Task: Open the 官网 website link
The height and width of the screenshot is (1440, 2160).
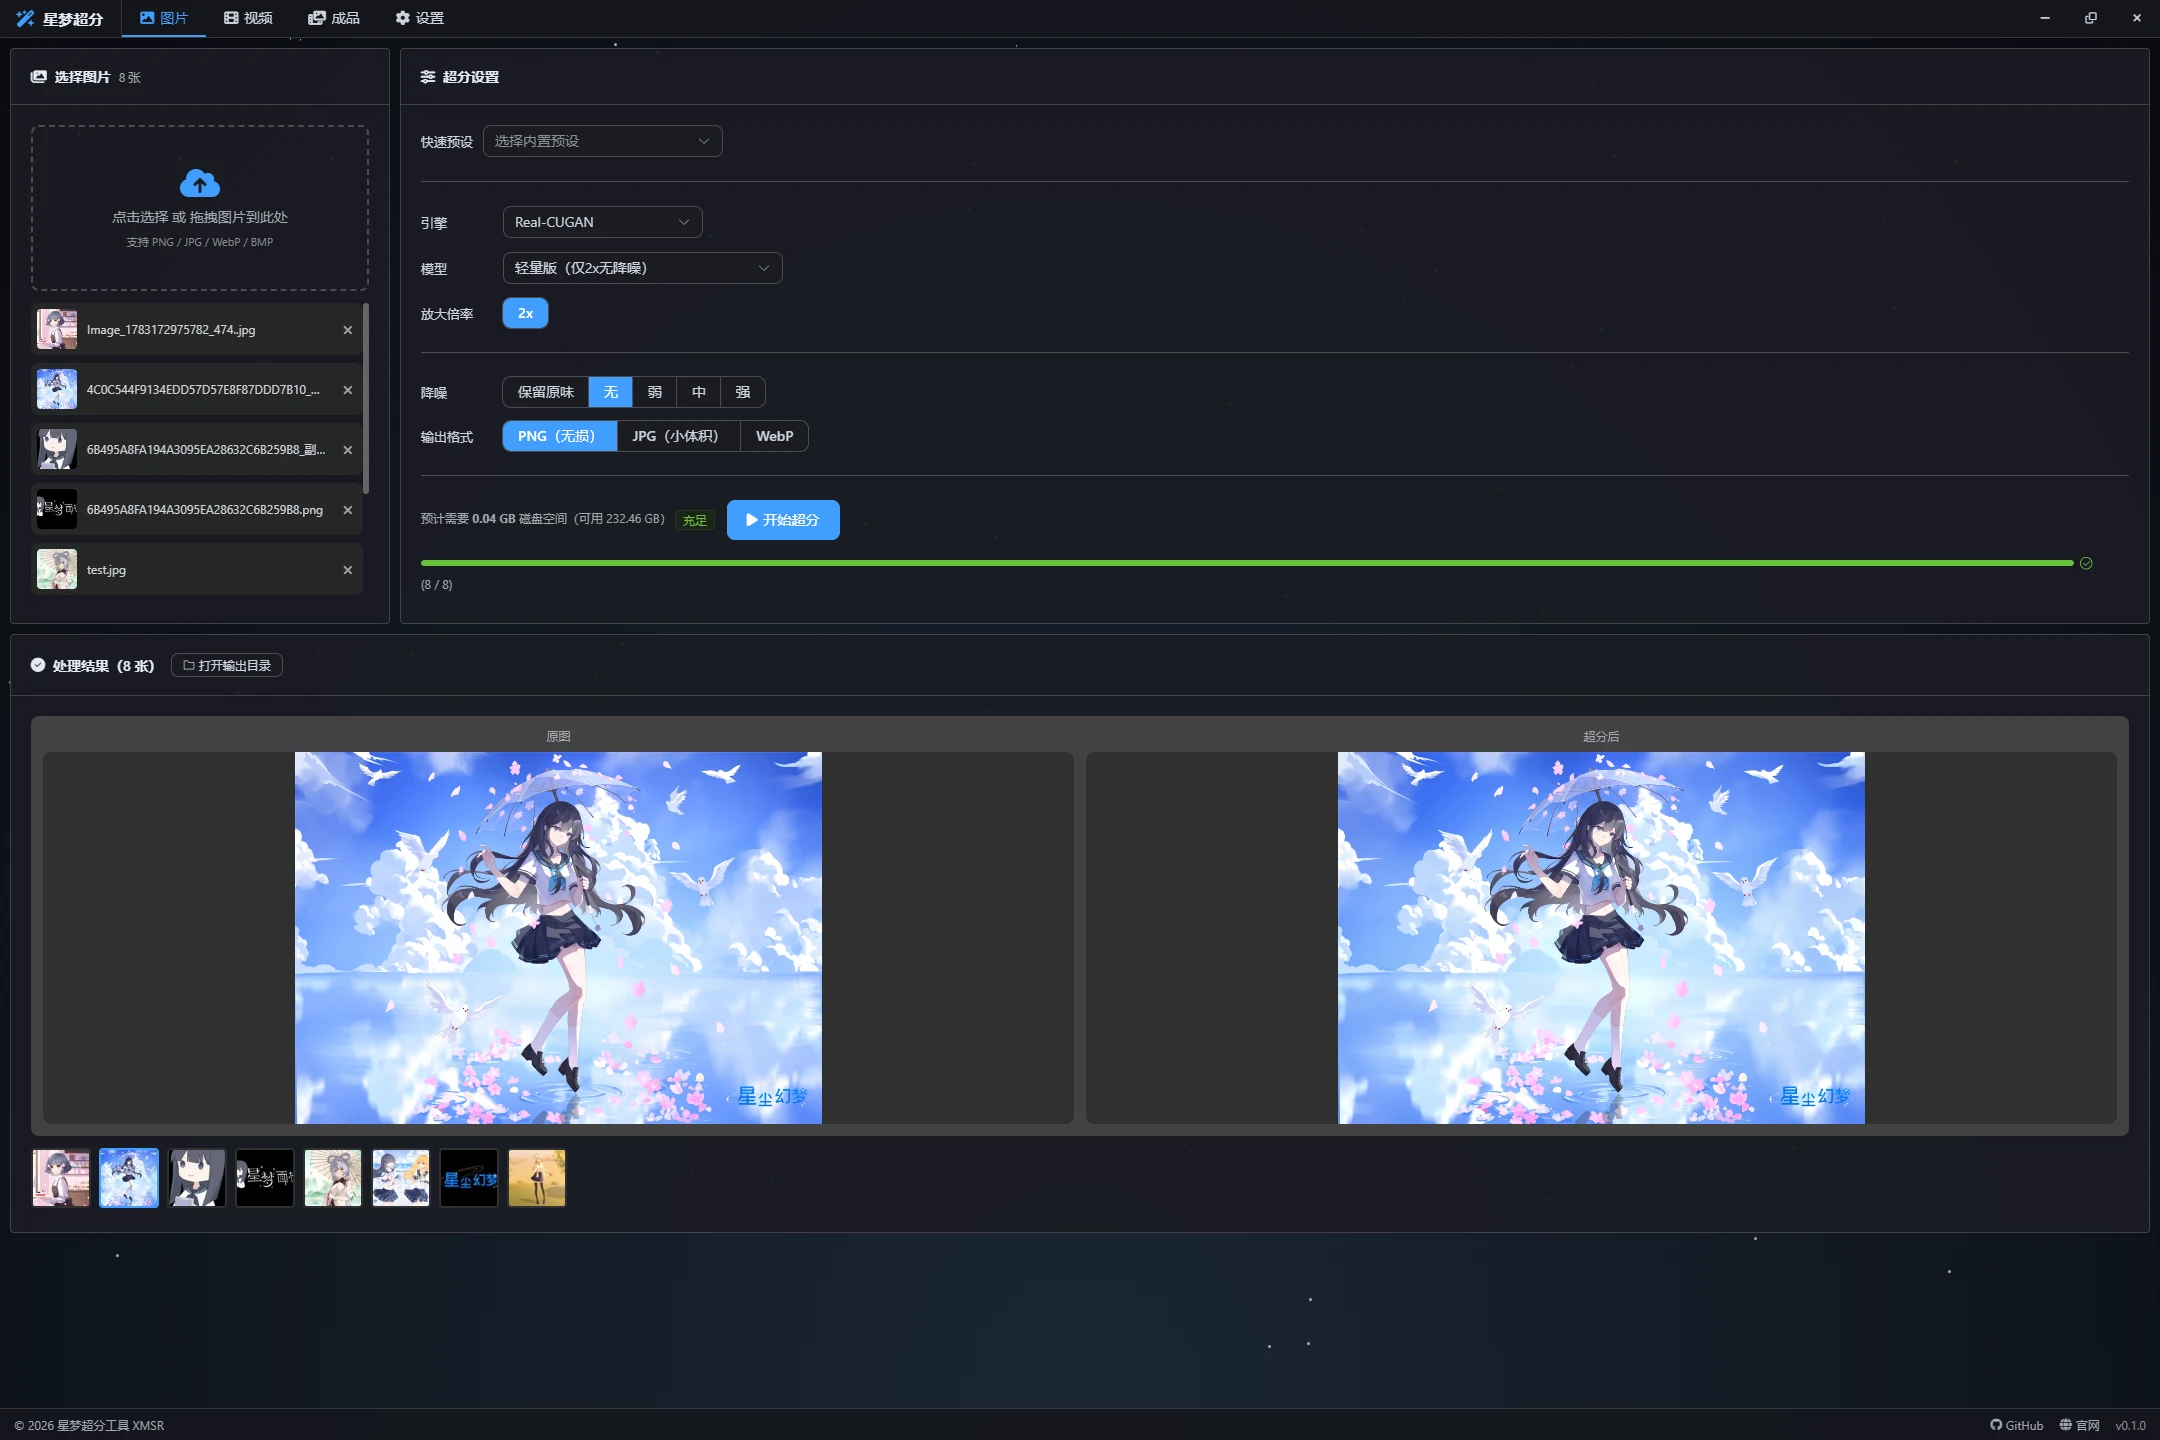Action: pyautogui.click(x=2079, y=1425)
